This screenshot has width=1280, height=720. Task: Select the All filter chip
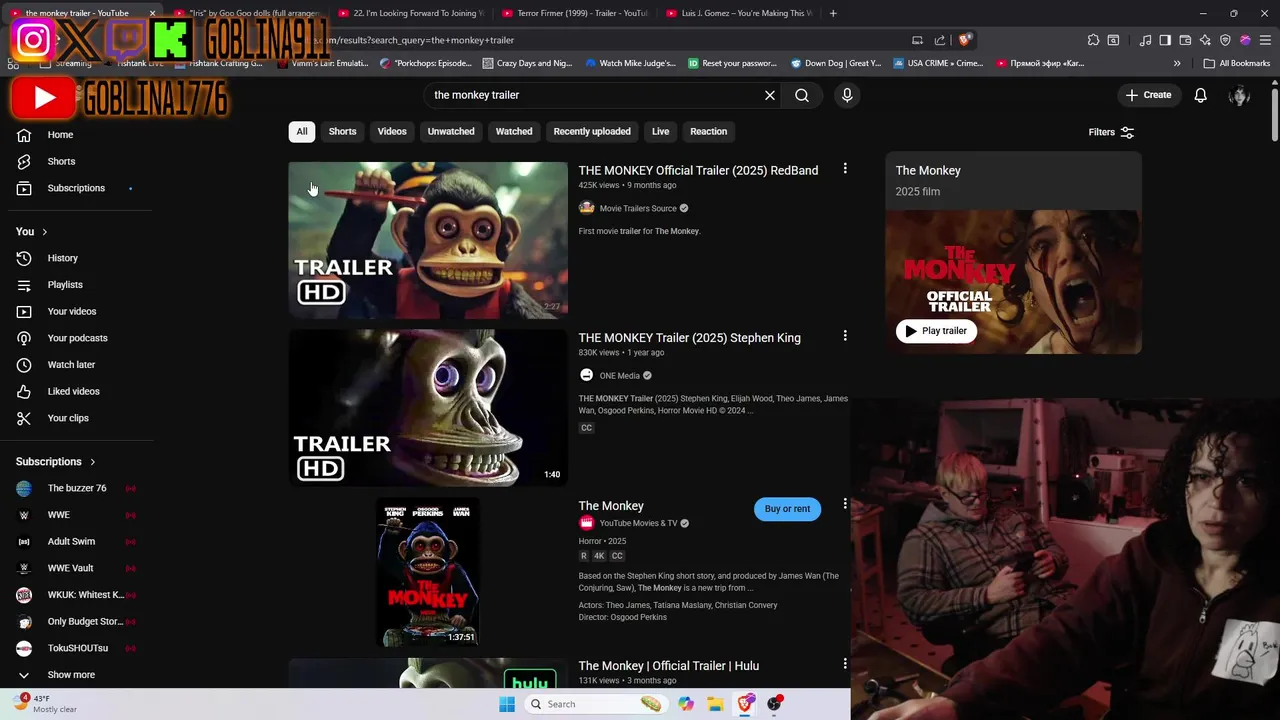(x=301, y=131)
